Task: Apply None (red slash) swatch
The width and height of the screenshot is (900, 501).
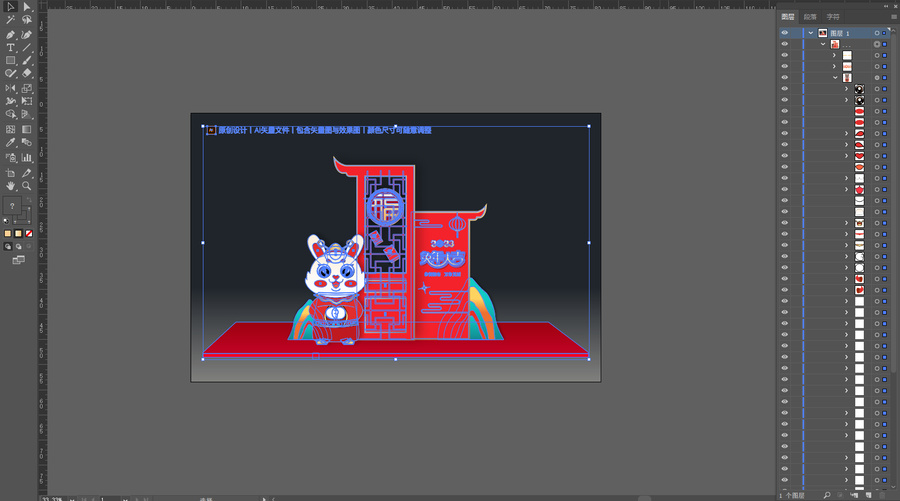Action: click(x=29, y=234)
